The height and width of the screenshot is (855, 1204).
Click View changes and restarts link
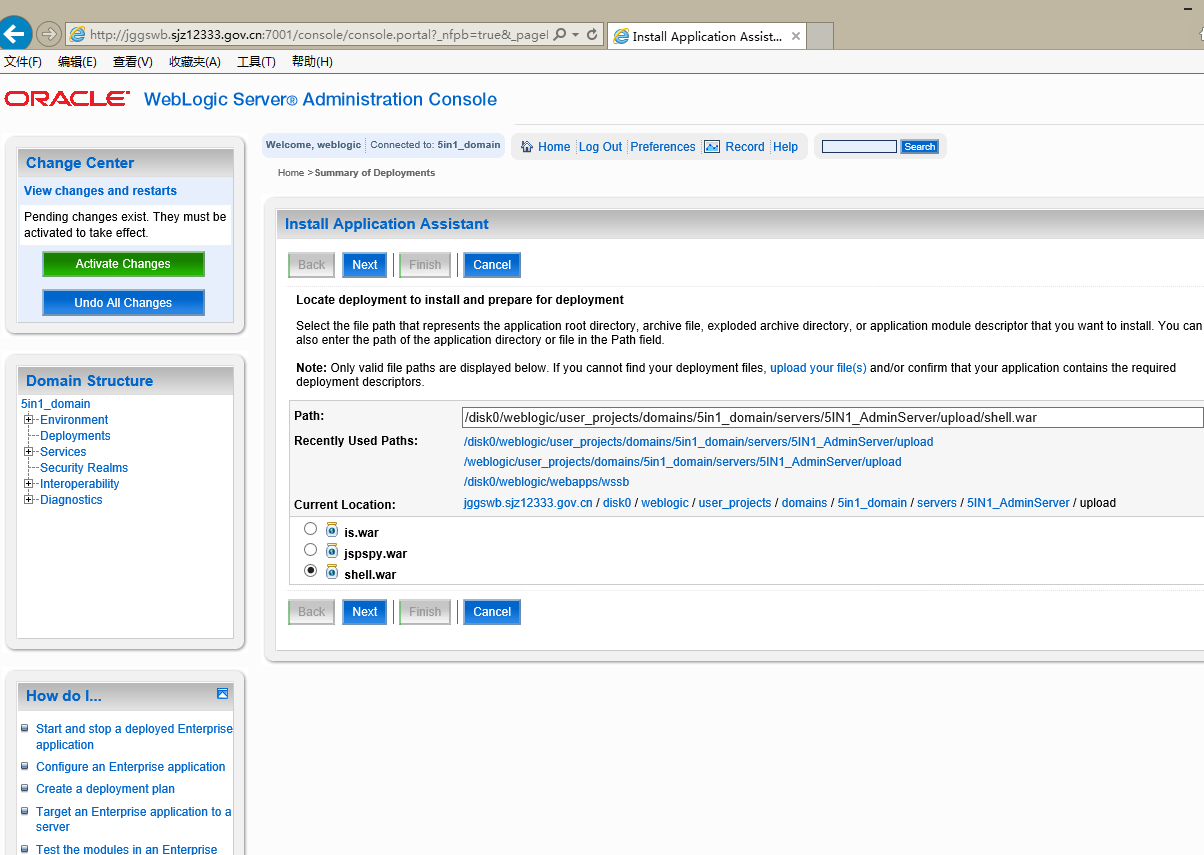coord(100,191)
